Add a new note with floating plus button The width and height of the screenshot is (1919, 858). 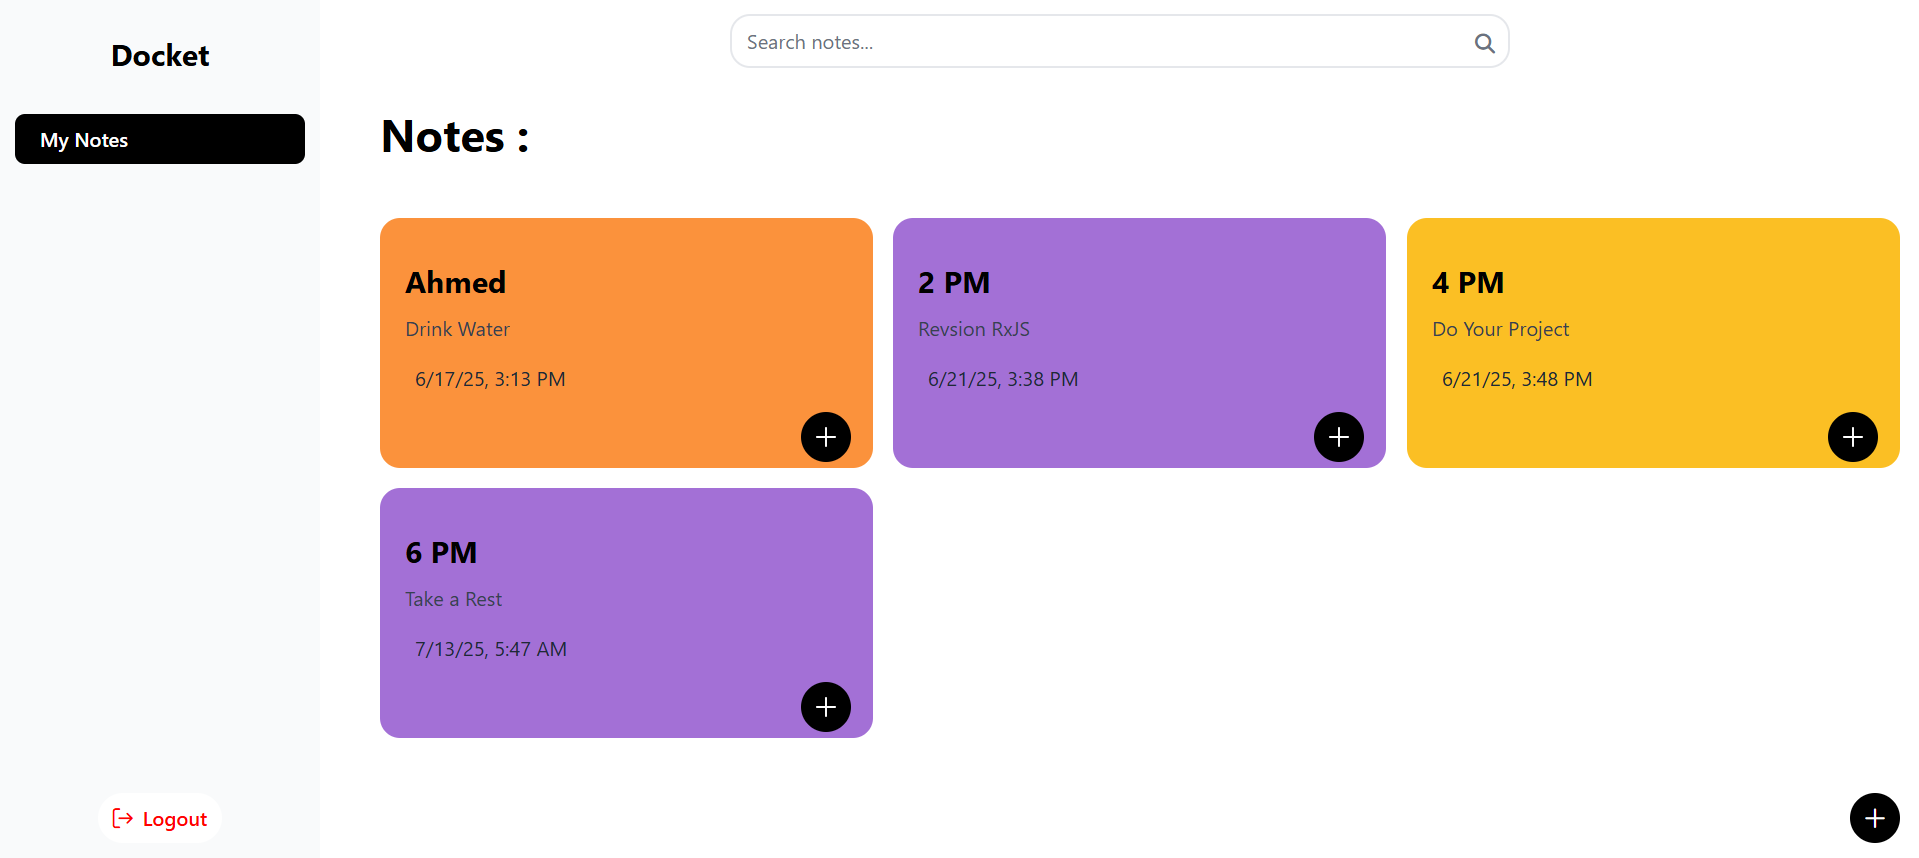tap(1875, 818)
